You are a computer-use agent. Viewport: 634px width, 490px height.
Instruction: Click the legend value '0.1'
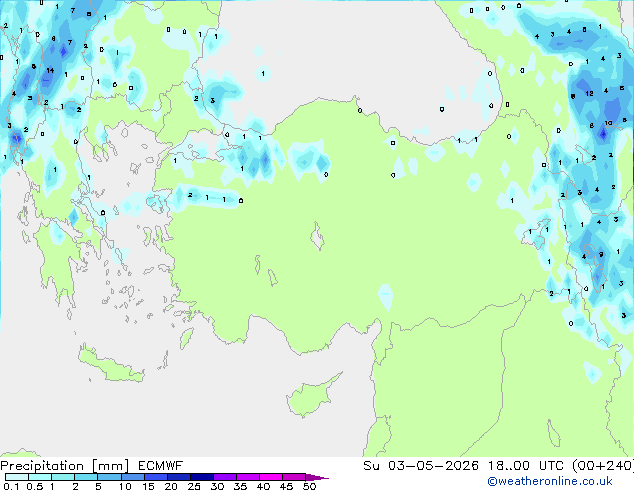[11, 486]
